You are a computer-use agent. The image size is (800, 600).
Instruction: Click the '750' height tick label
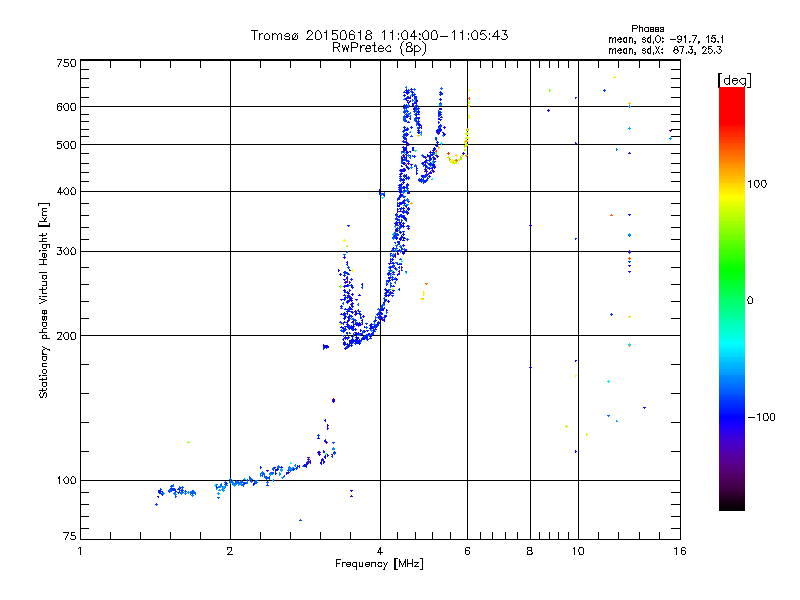tap(66, 63)
